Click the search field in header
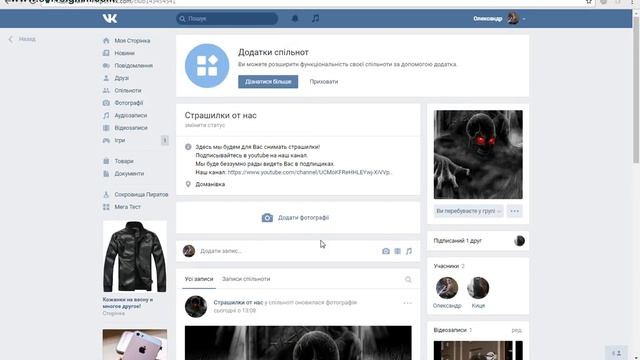The height and width of the screenshot is (360, 640). [227, 18]
